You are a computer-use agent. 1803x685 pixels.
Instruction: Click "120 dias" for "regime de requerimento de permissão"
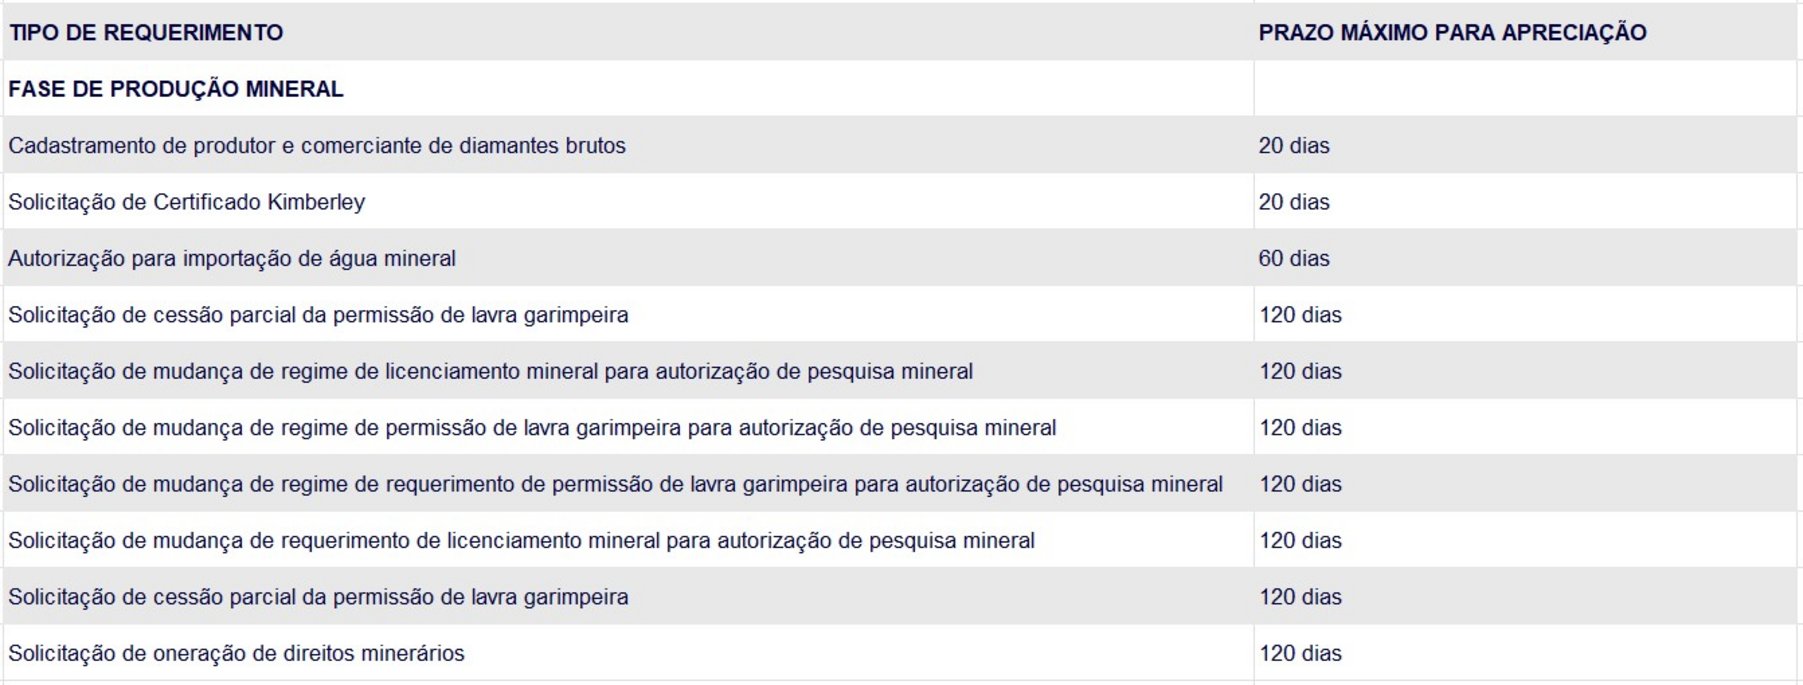[1300, 485]
